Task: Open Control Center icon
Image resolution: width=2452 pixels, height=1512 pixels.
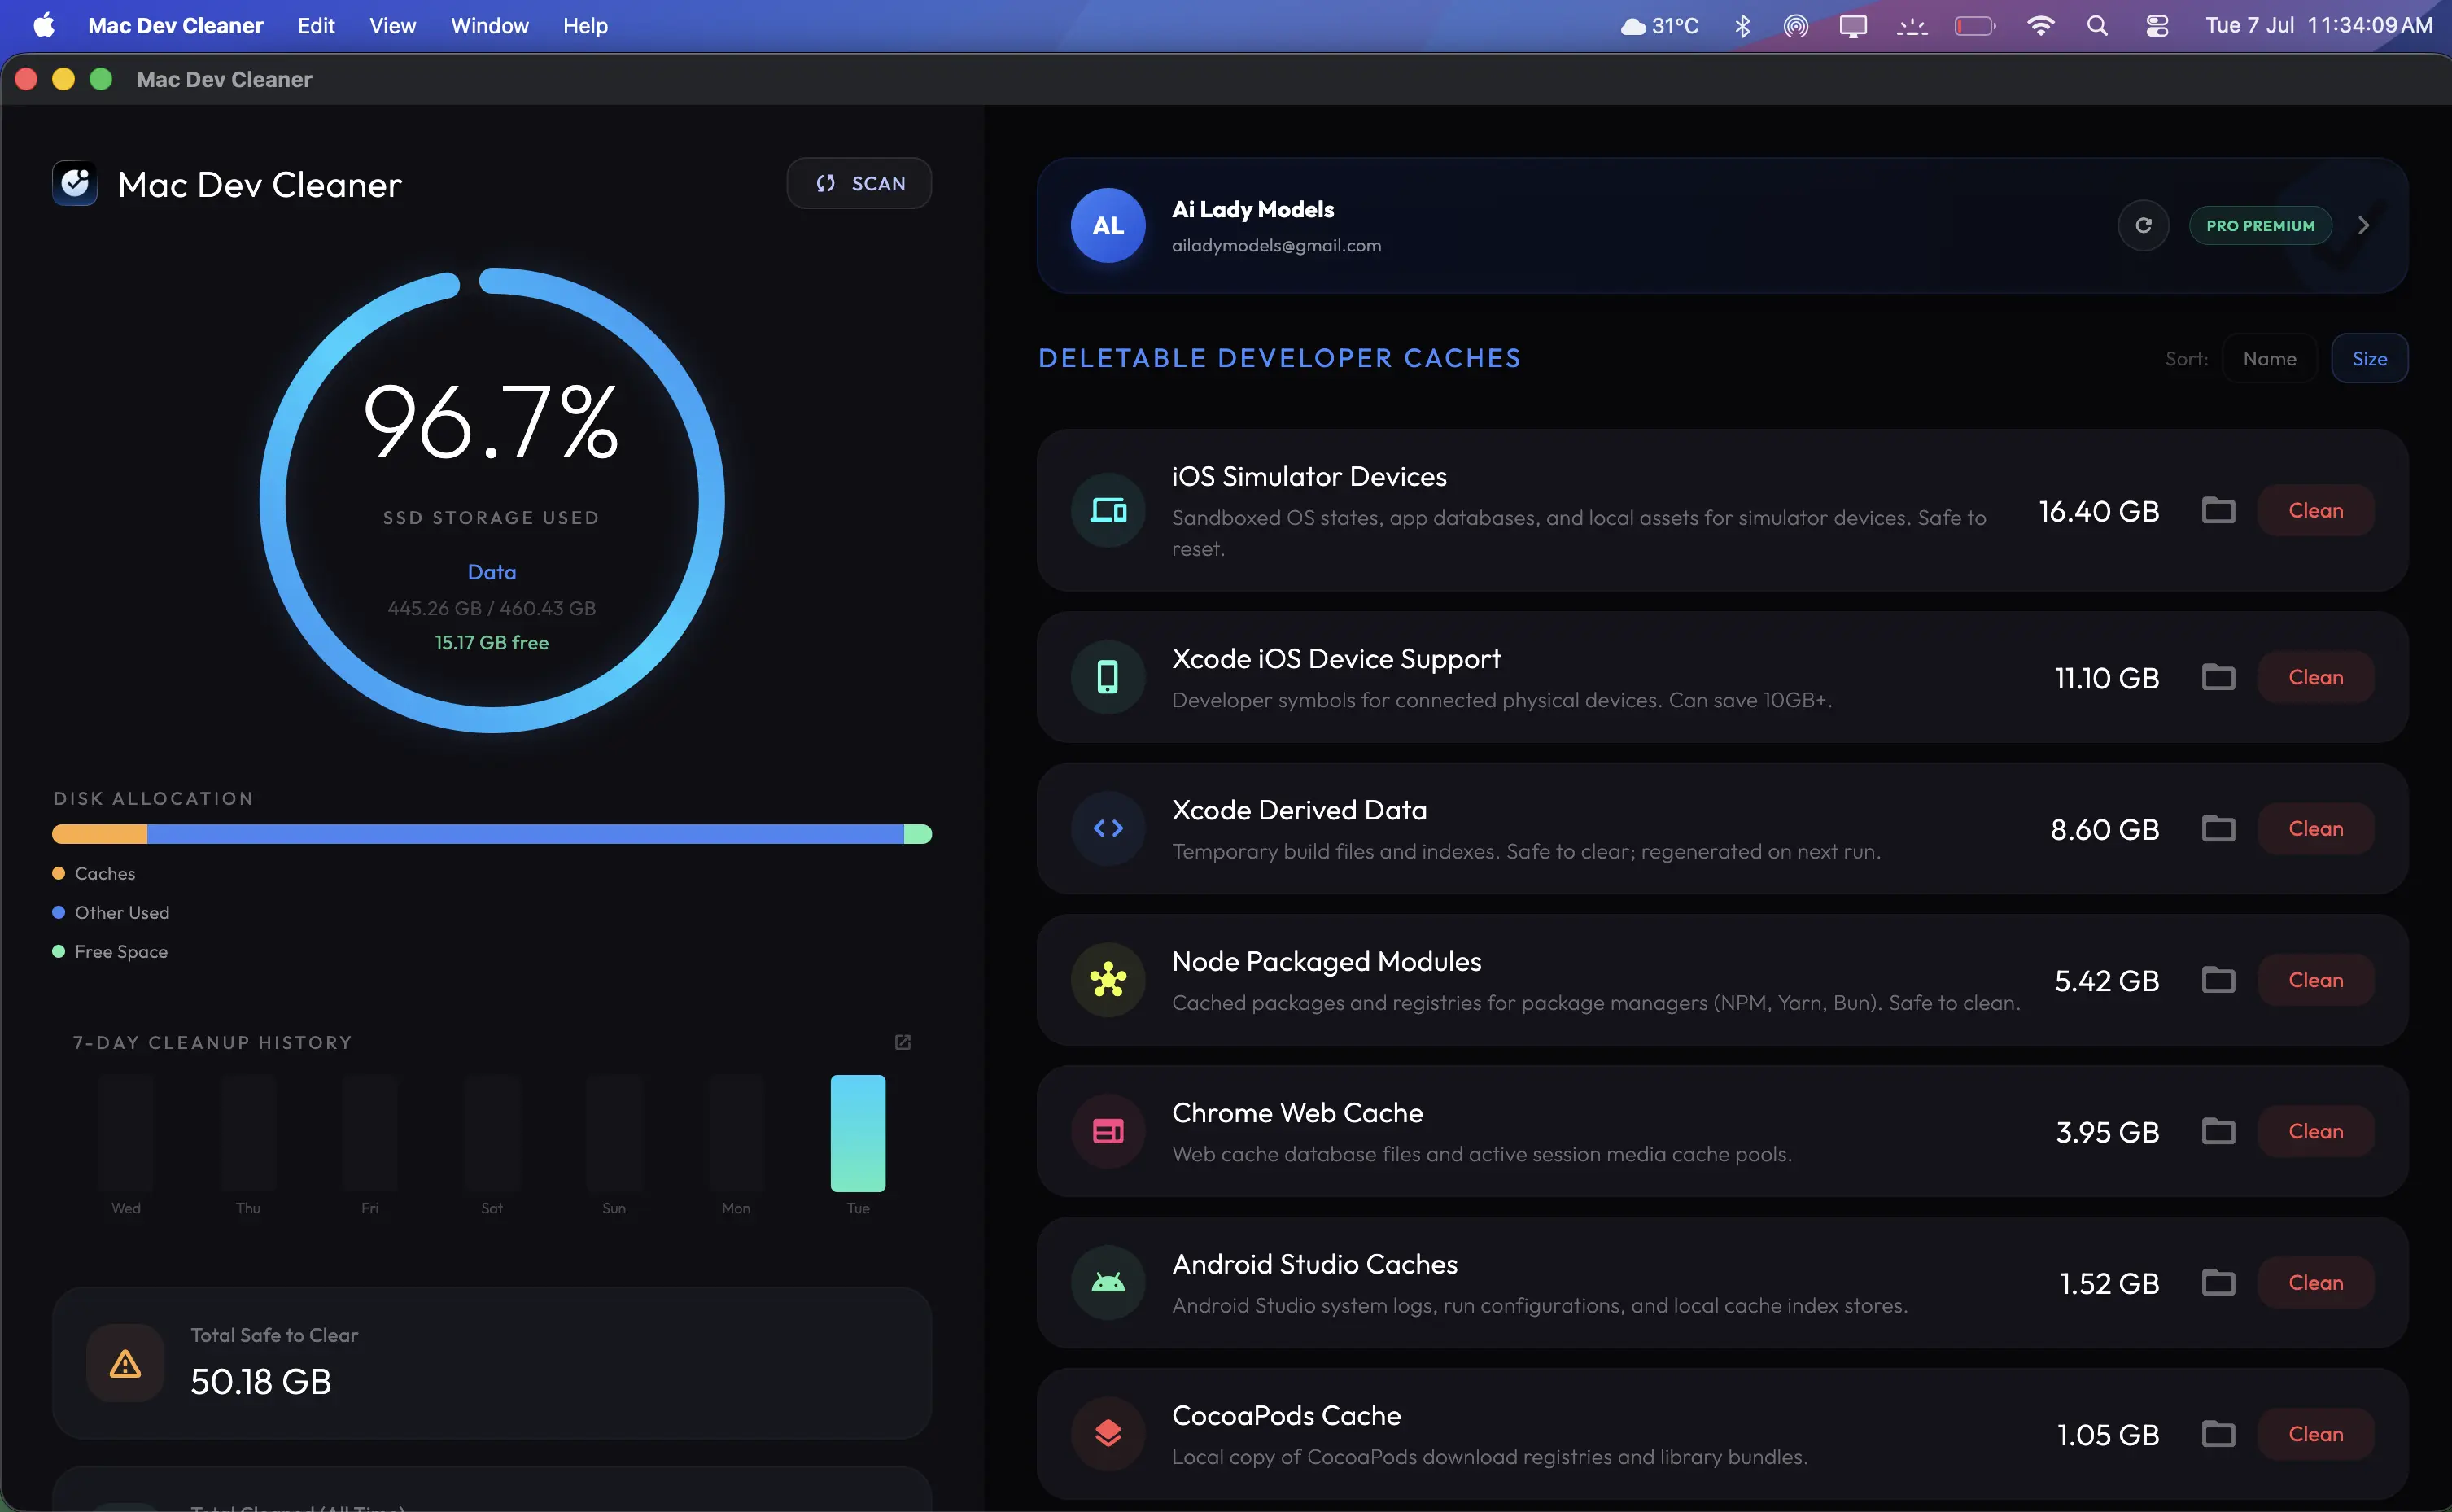Action: click(x=2156, y=25)
